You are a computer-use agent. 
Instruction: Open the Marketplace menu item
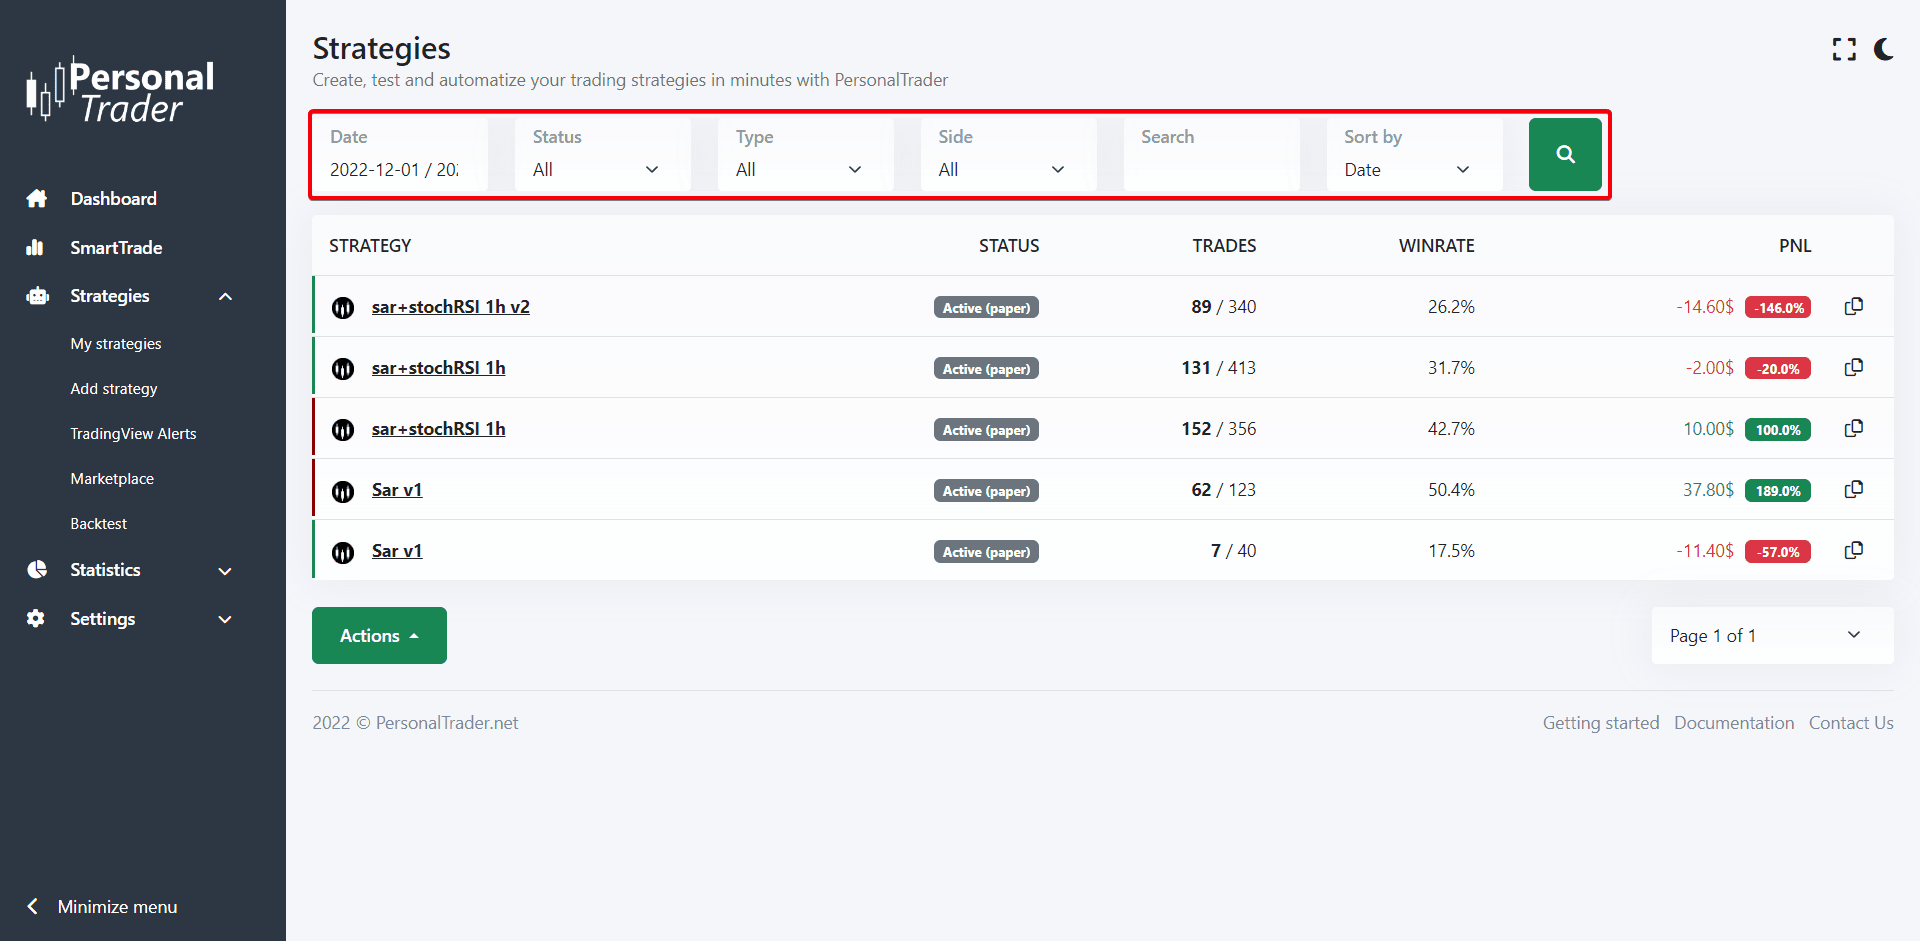pos(112,479)
